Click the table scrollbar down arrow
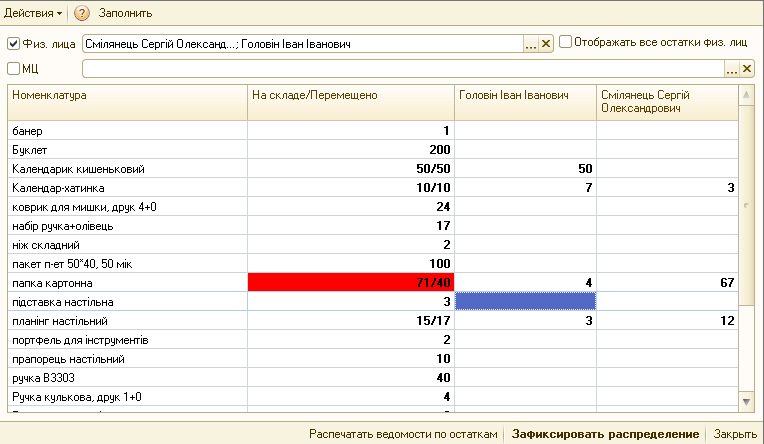This screenshot has height=444, width=764. click(745, 400)
